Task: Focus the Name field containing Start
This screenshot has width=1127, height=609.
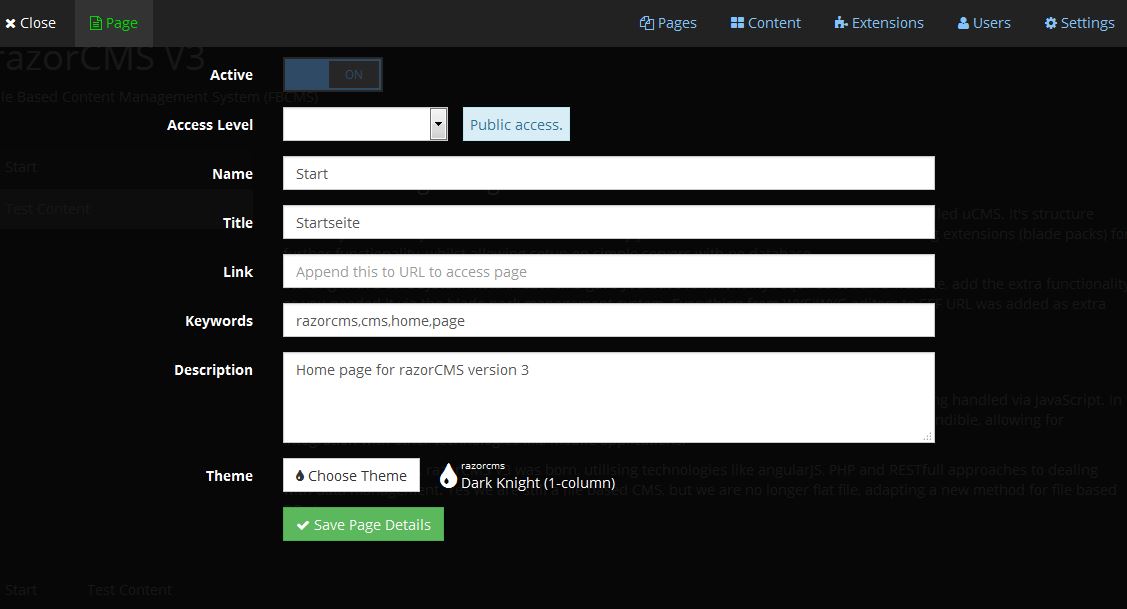Action: pos(609,173)
